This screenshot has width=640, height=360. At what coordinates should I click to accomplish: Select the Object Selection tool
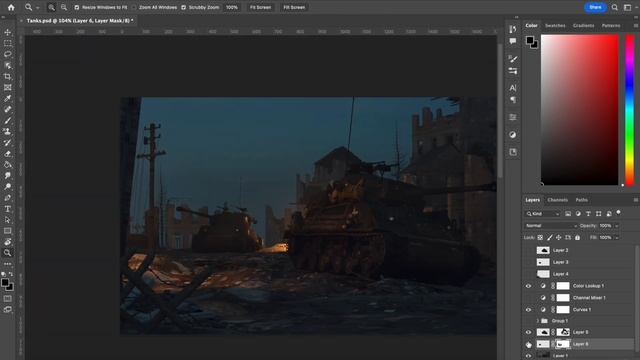point(7,65)
